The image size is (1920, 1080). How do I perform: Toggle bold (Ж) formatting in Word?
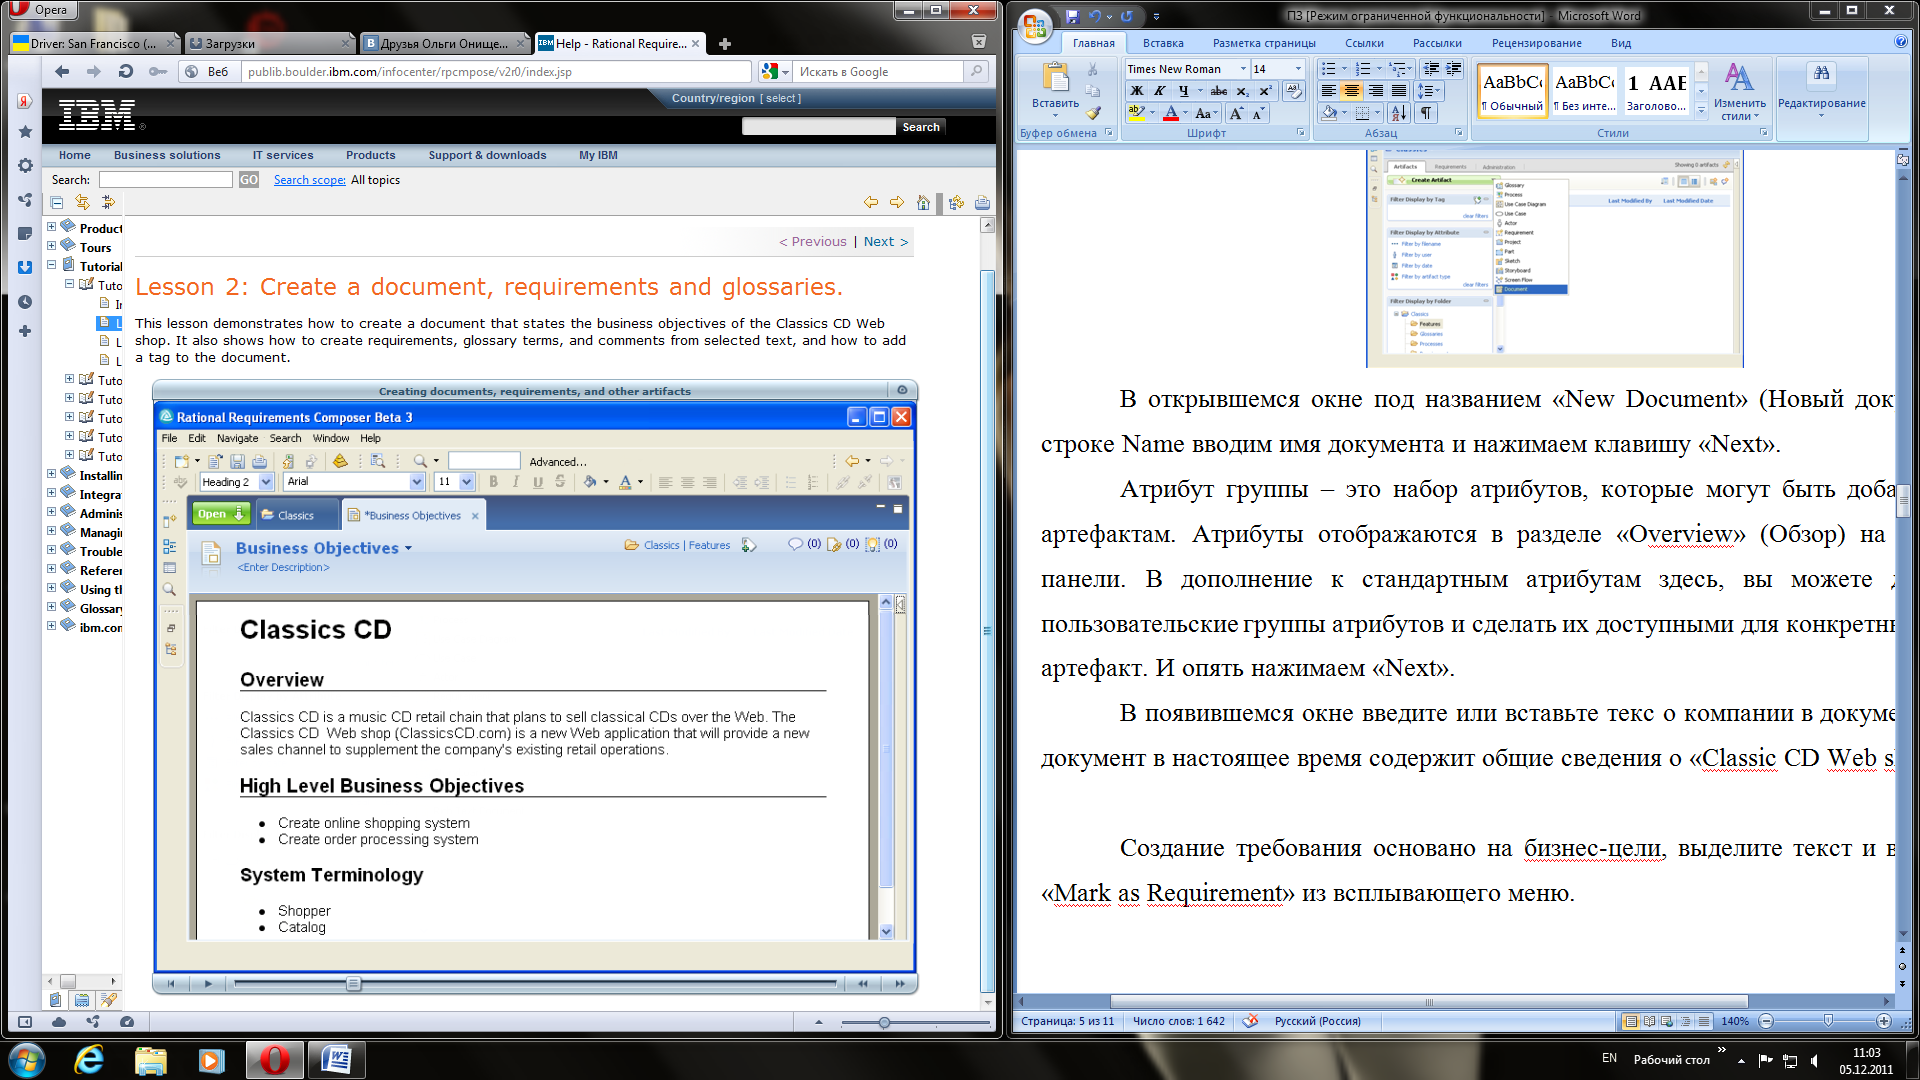pyautogui.click(x=1137, y=91)
